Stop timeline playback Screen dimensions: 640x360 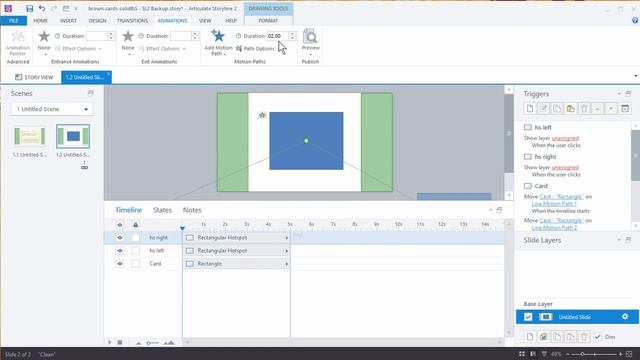[x=120, y=342]
